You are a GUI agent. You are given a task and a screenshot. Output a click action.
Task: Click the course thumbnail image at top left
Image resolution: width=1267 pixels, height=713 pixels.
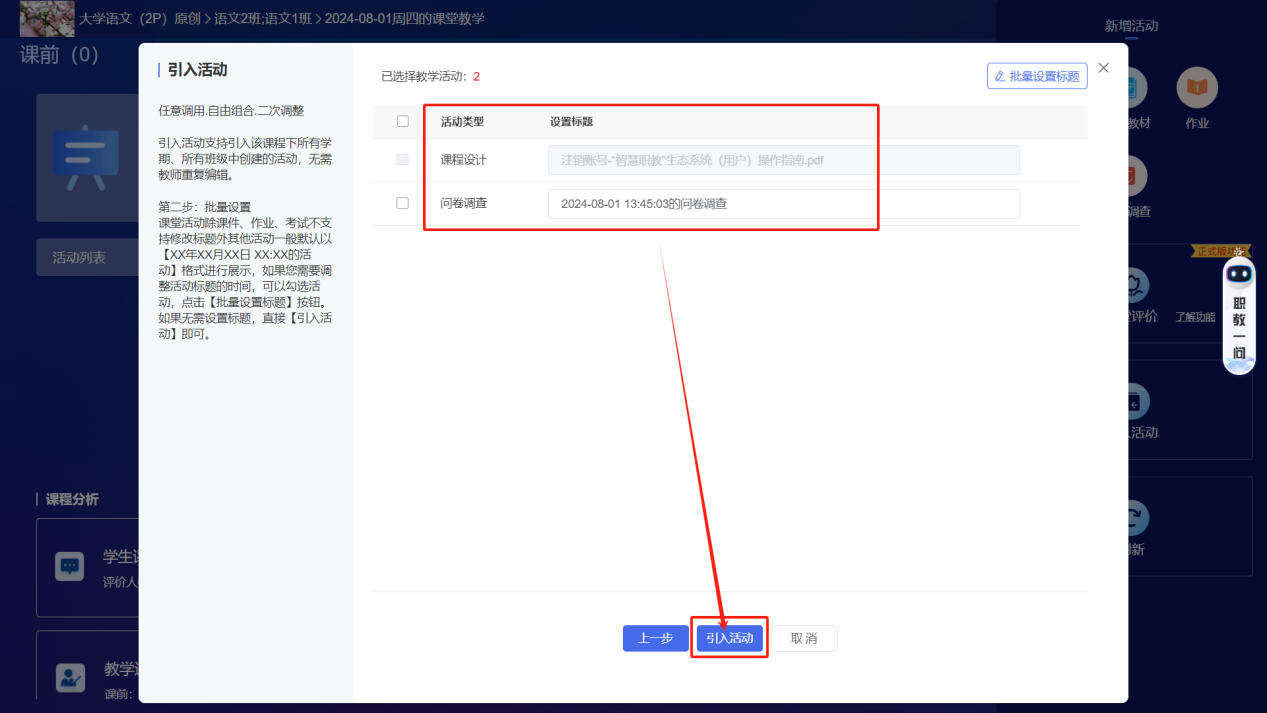coord(47,18)
